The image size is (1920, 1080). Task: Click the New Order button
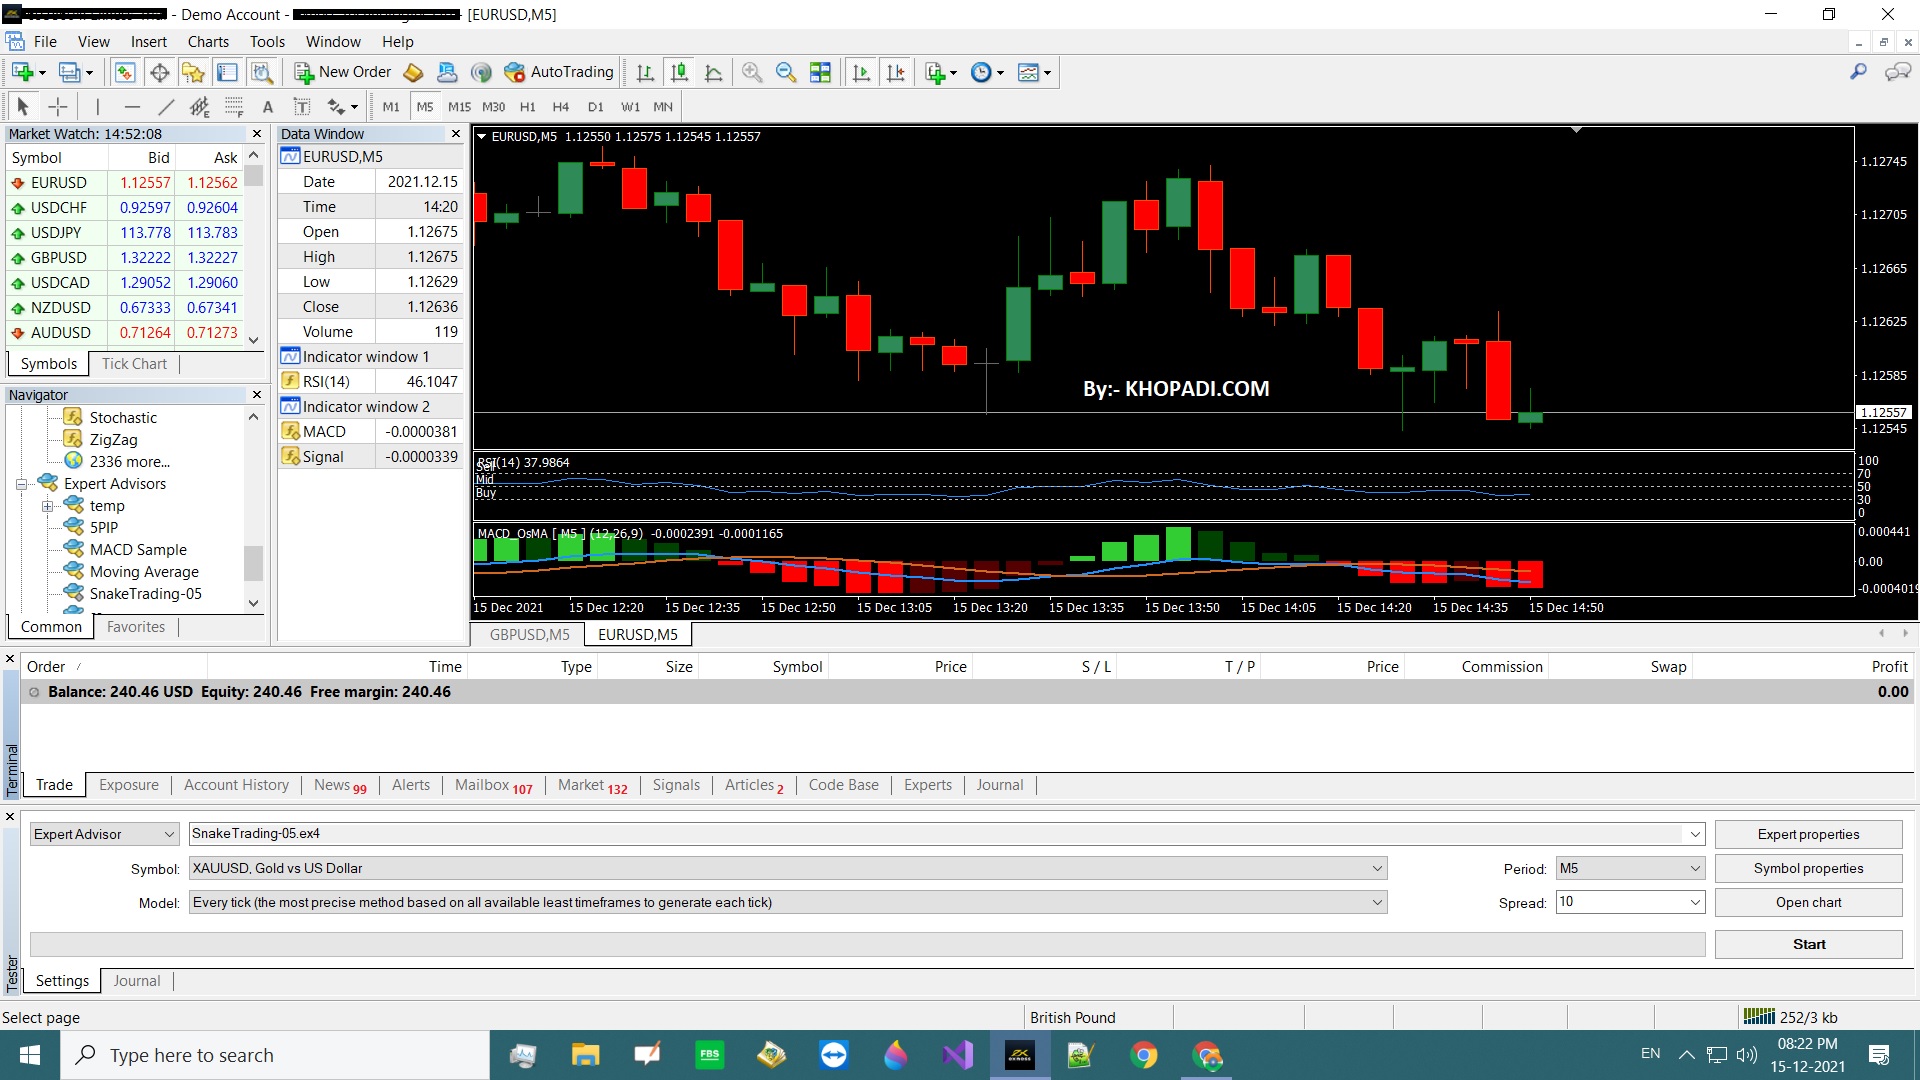click(x=343, y=72)
